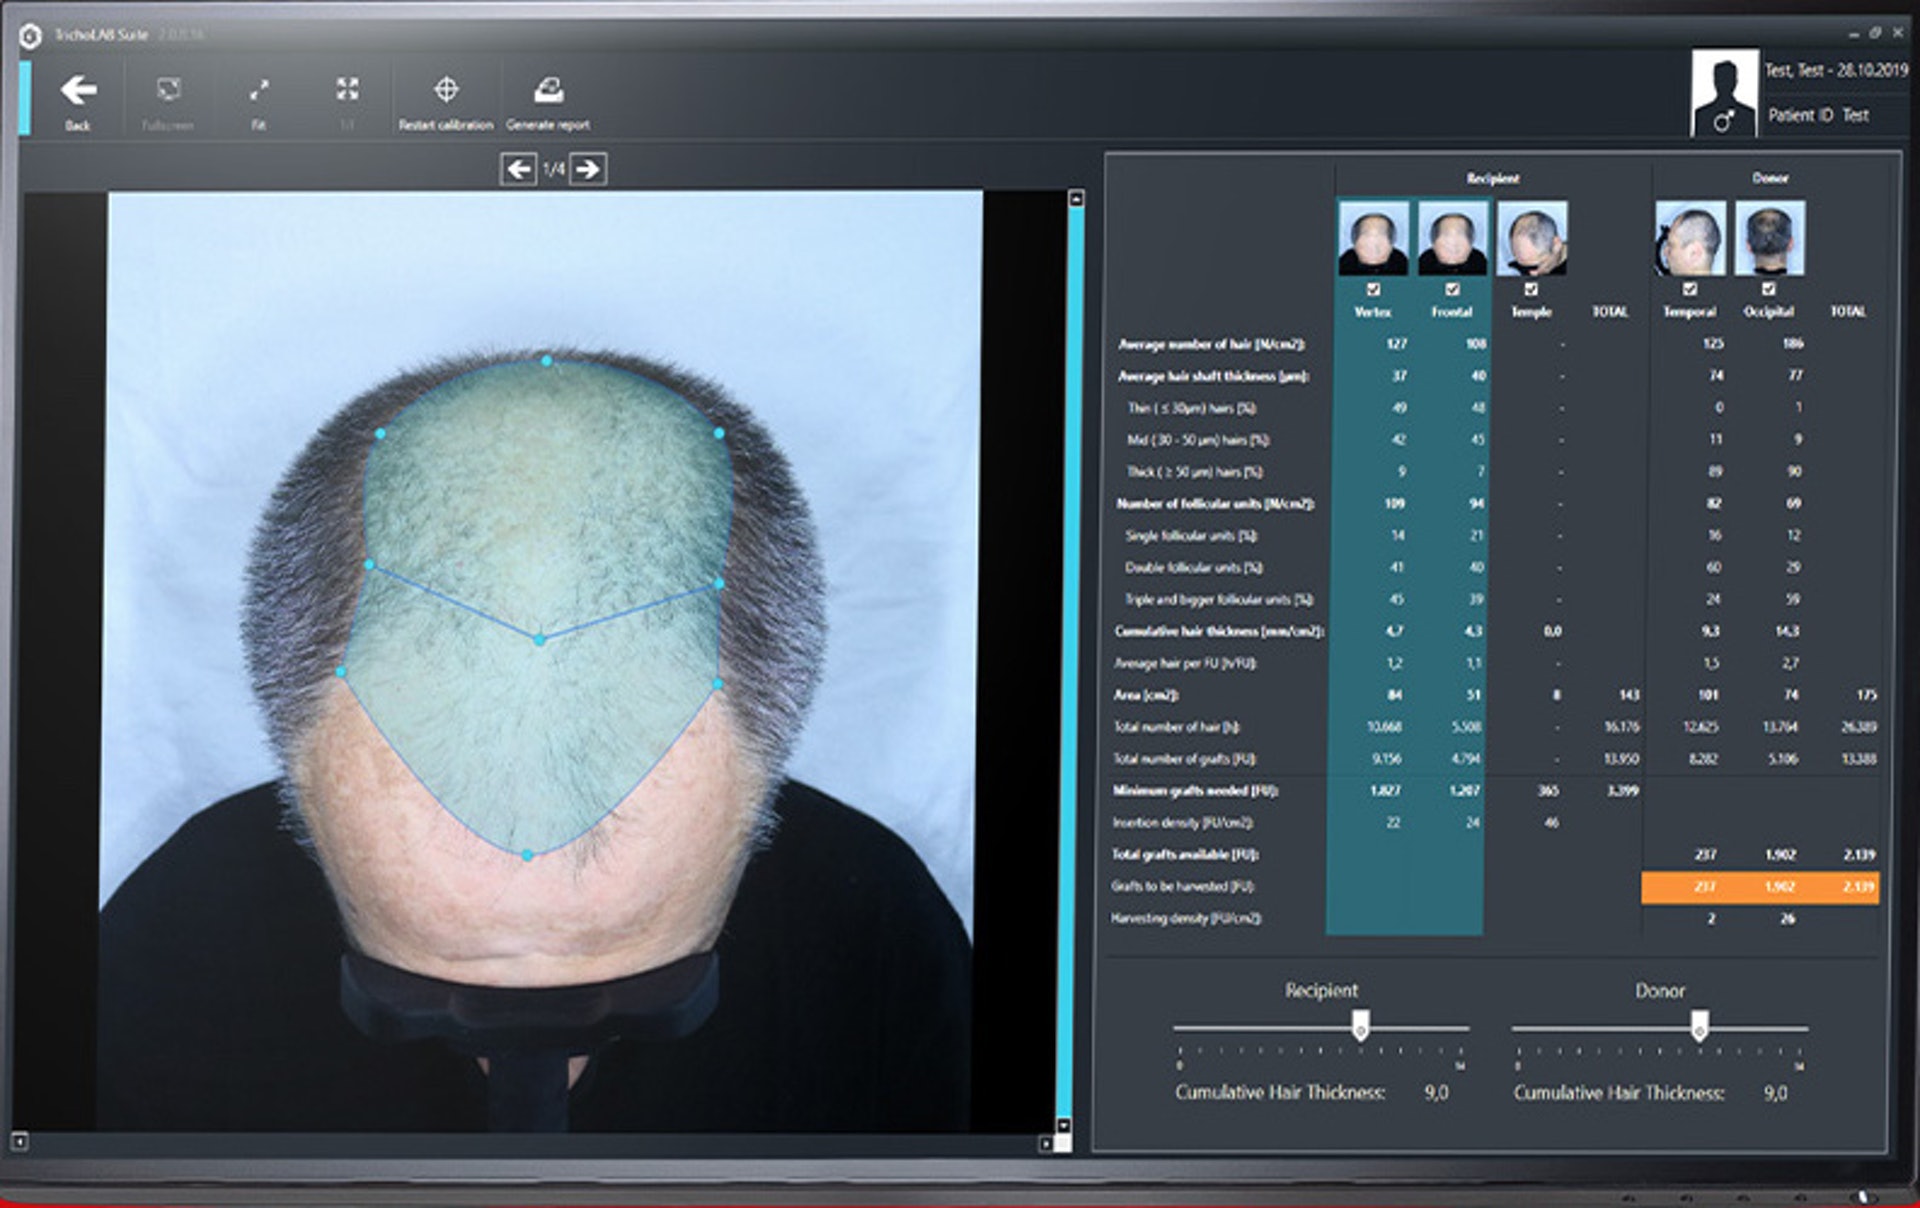The width and height of the screenshot is (1920, 1208).
Task: Click the Vertex minimum grafts needed 1.827
Action: (1385, 791)
